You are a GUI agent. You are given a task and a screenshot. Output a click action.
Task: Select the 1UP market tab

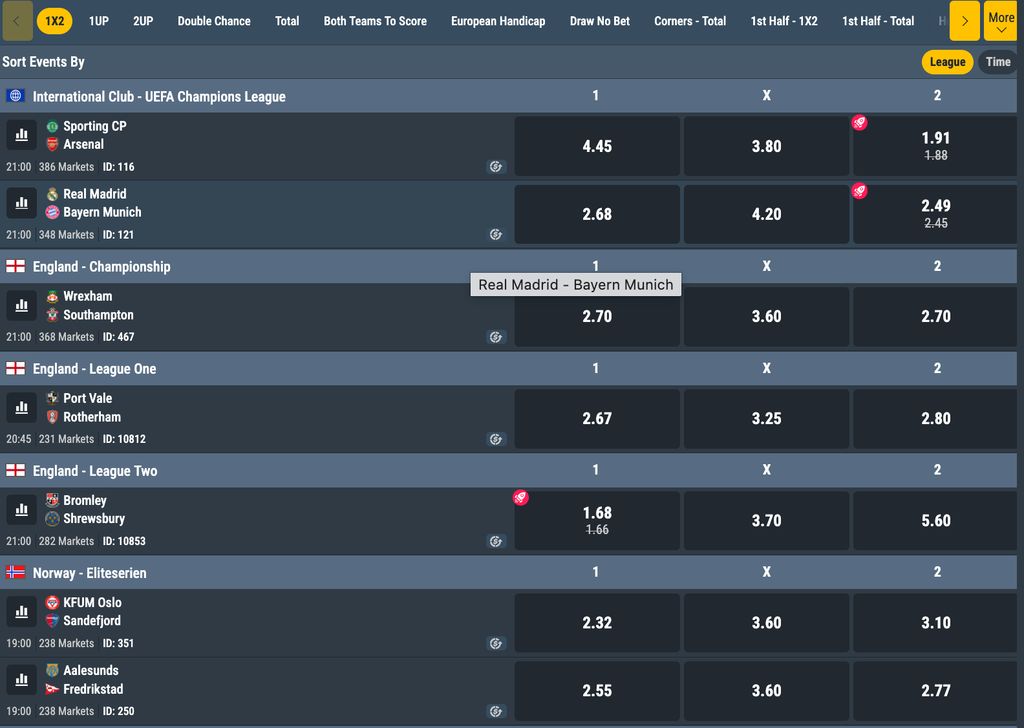tap(99, 21)
